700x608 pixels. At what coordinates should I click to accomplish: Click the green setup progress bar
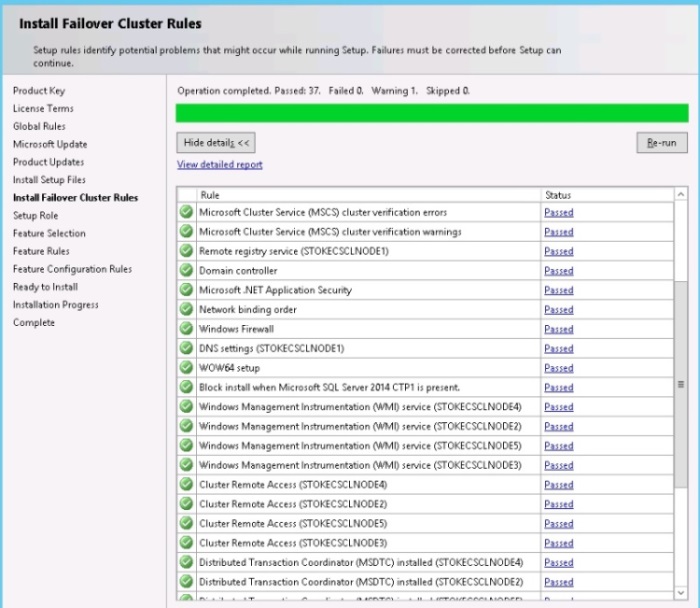tap(432, 113)
